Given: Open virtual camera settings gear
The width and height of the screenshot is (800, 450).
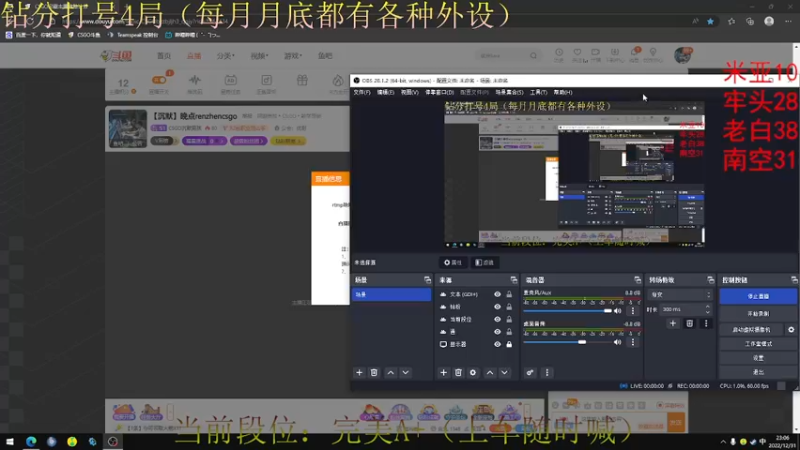Looking at the screenshot, I should 791,330.
